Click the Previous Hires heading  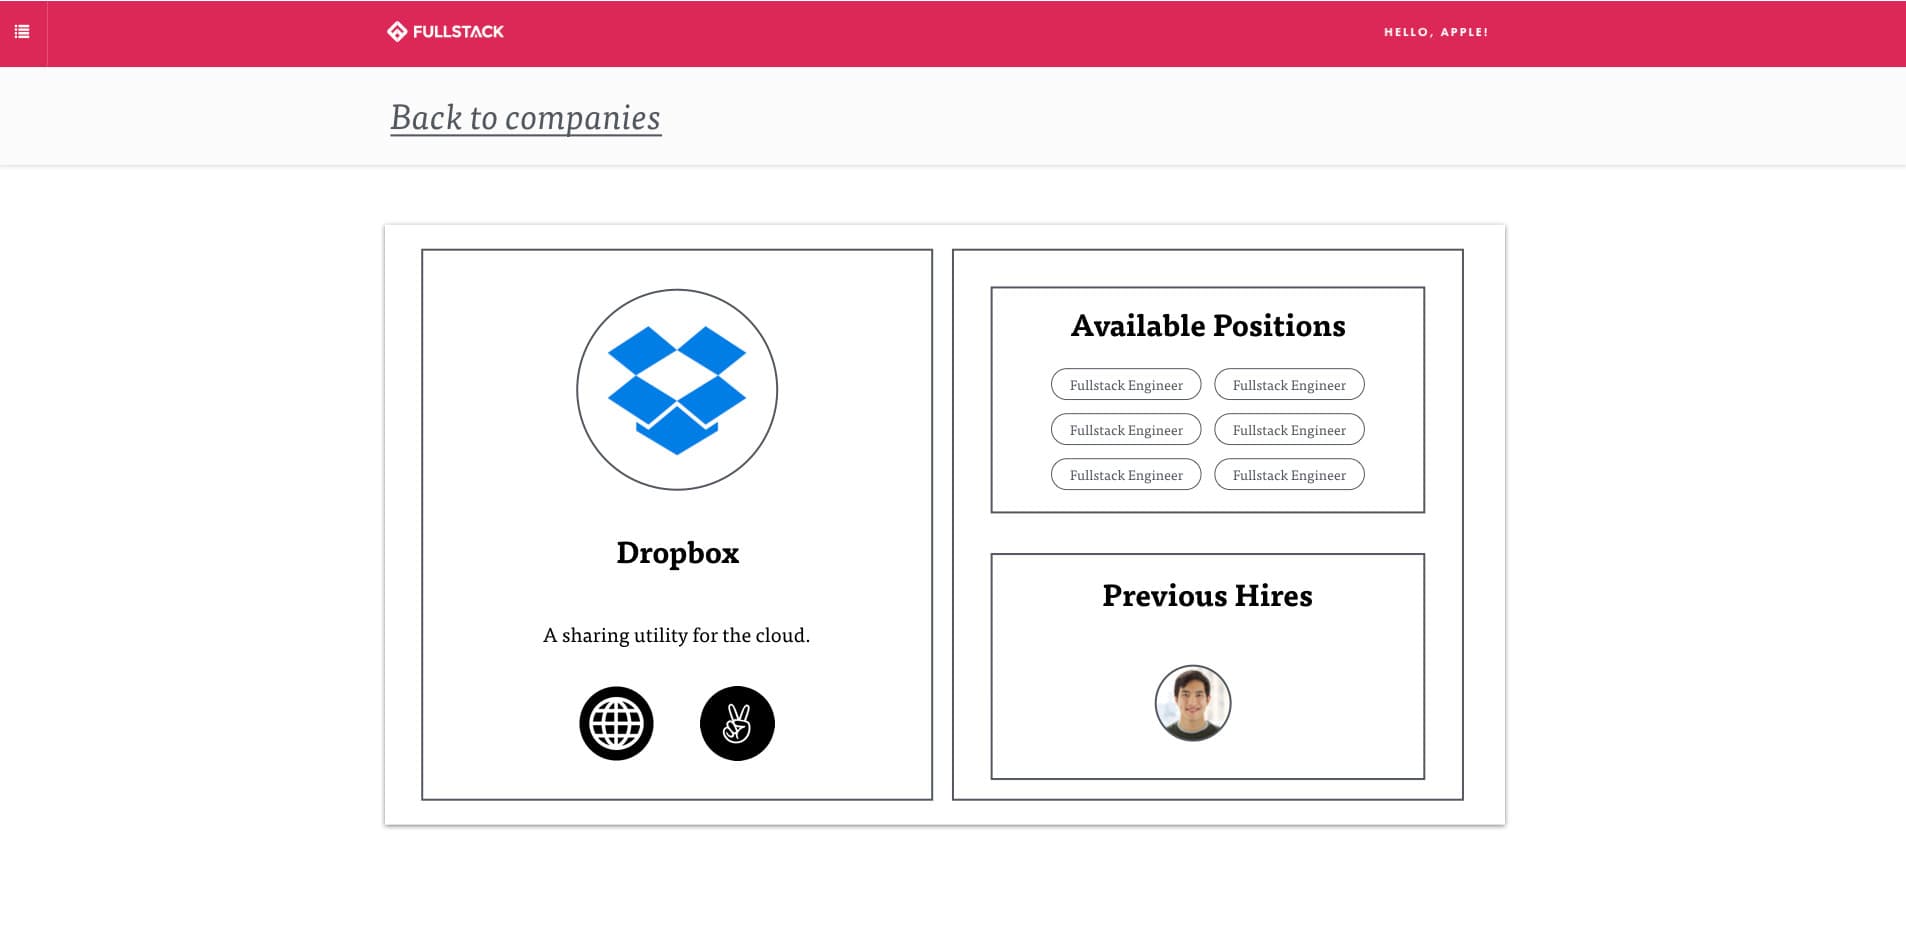1207,596
